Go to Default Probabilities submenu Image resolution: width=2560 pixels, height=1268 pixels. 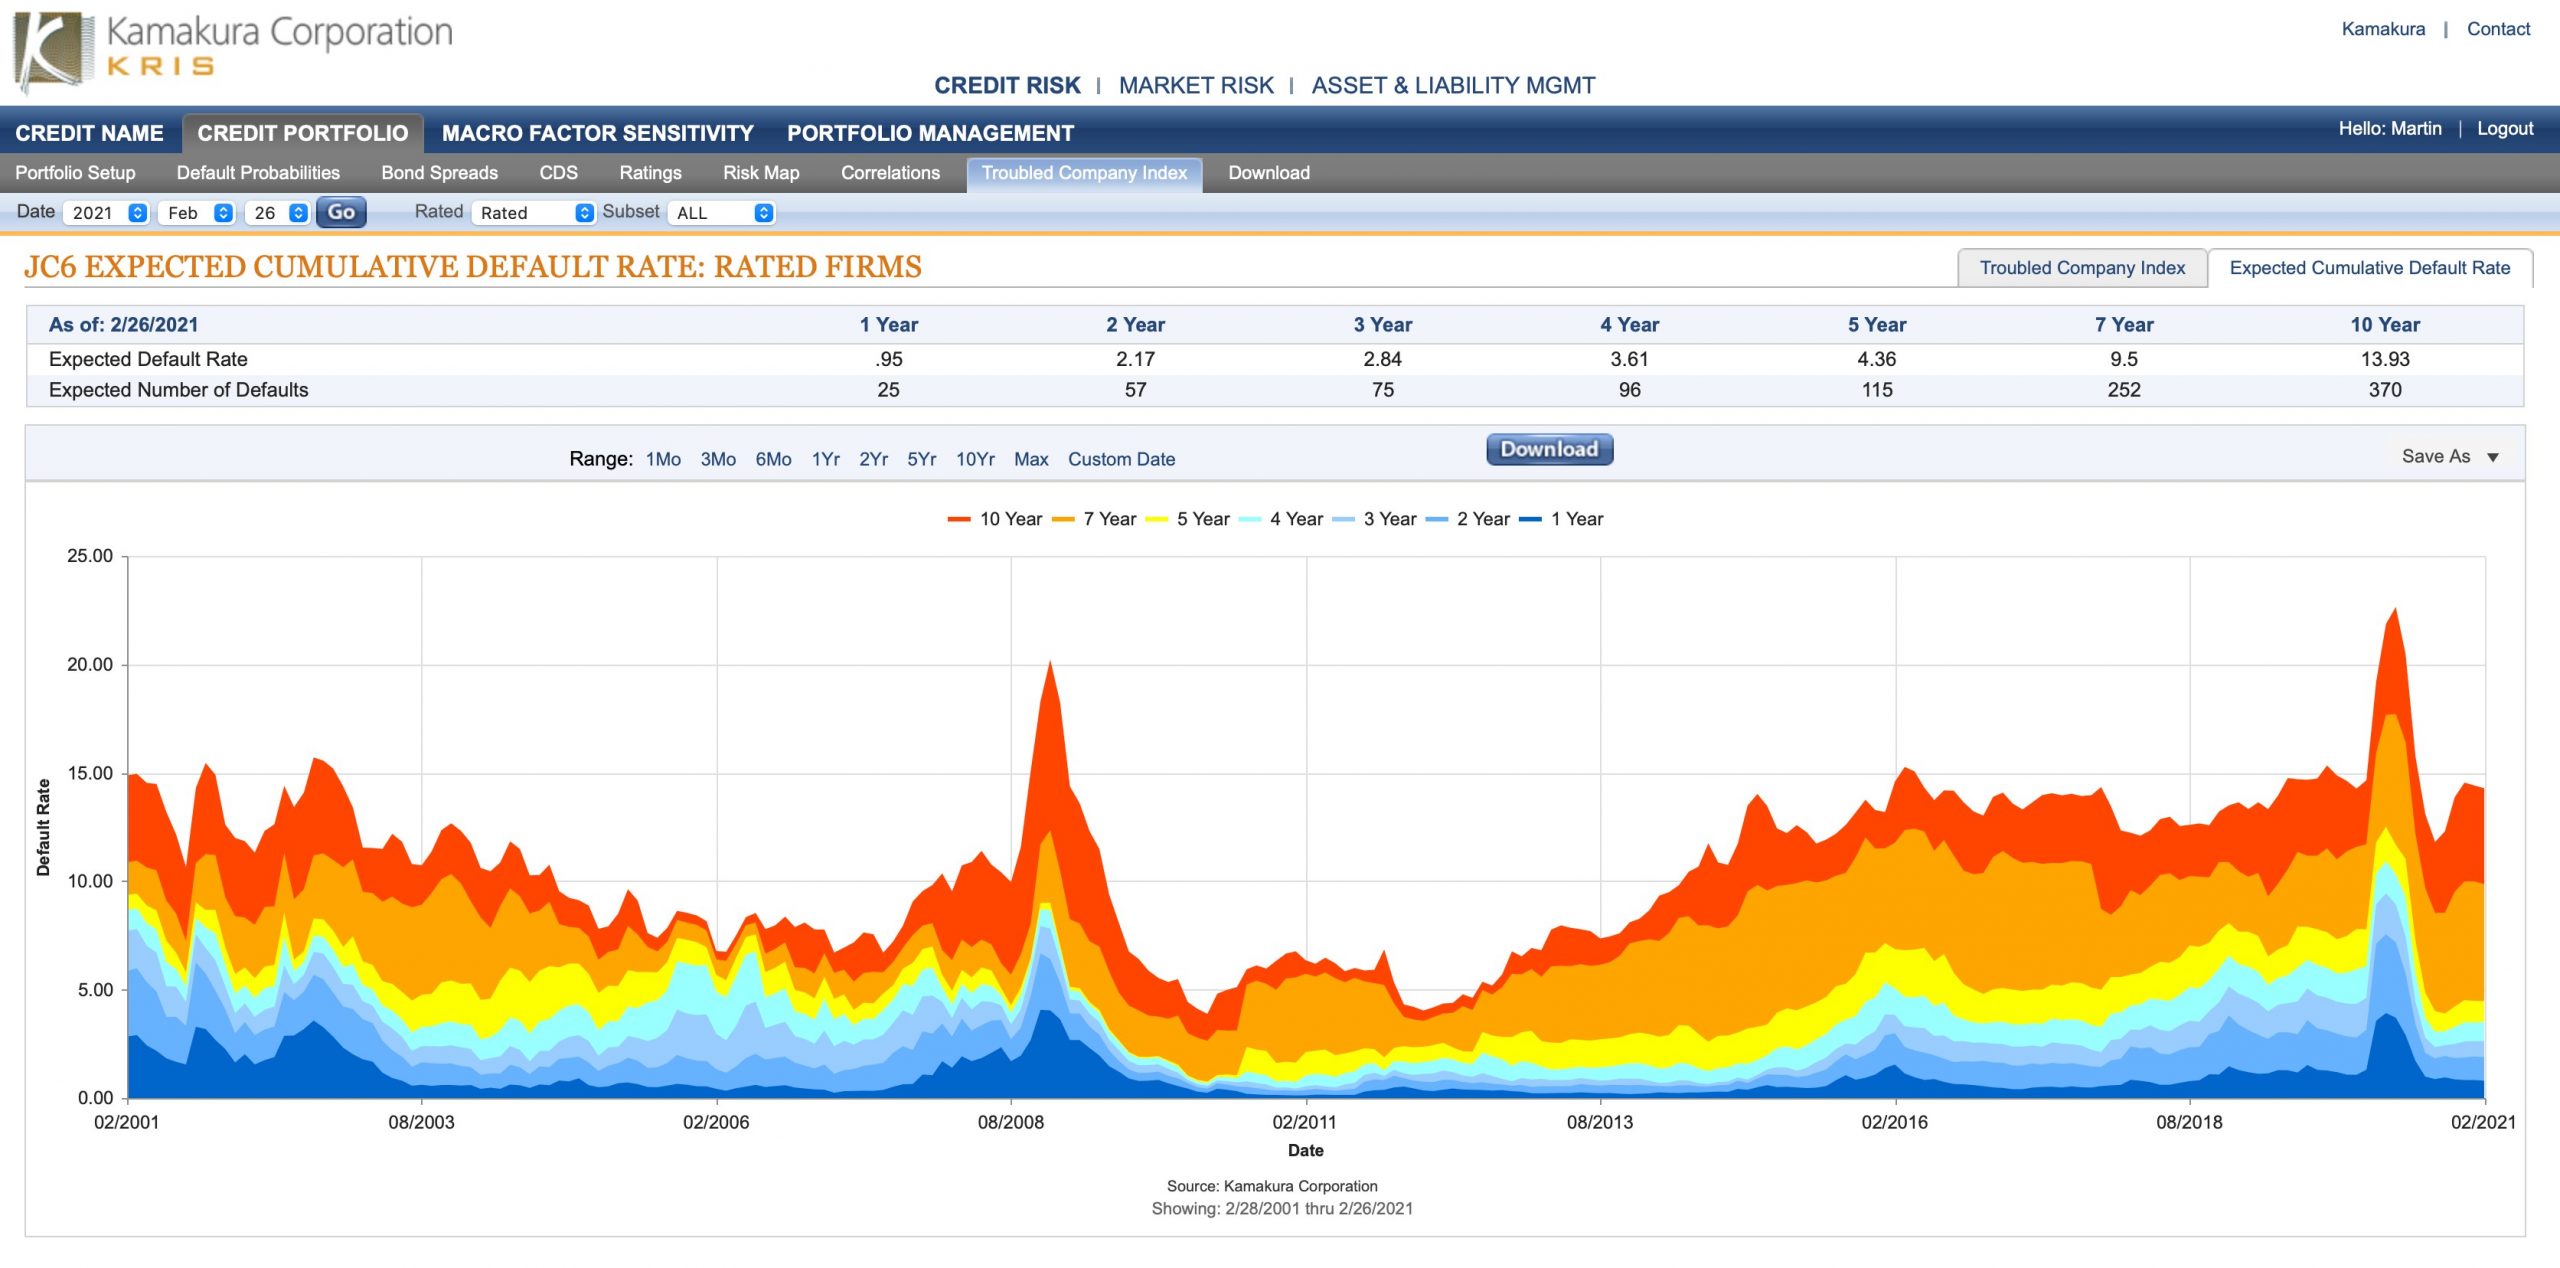pyautogui.click(x=258, y=173)
